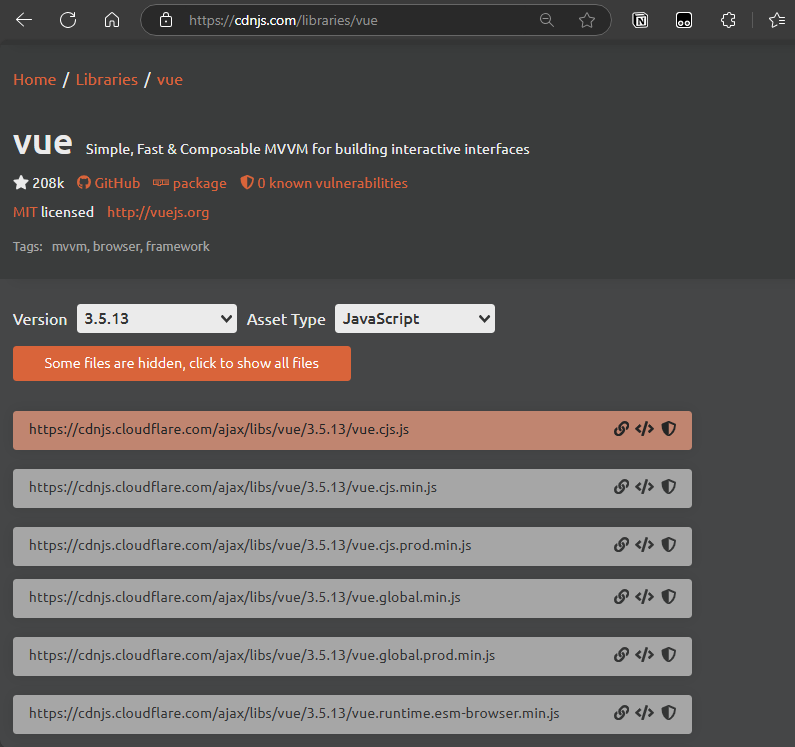Open the browser extensions puzzle icon
The height and width of the screenshot is (747, 795).
729,20
